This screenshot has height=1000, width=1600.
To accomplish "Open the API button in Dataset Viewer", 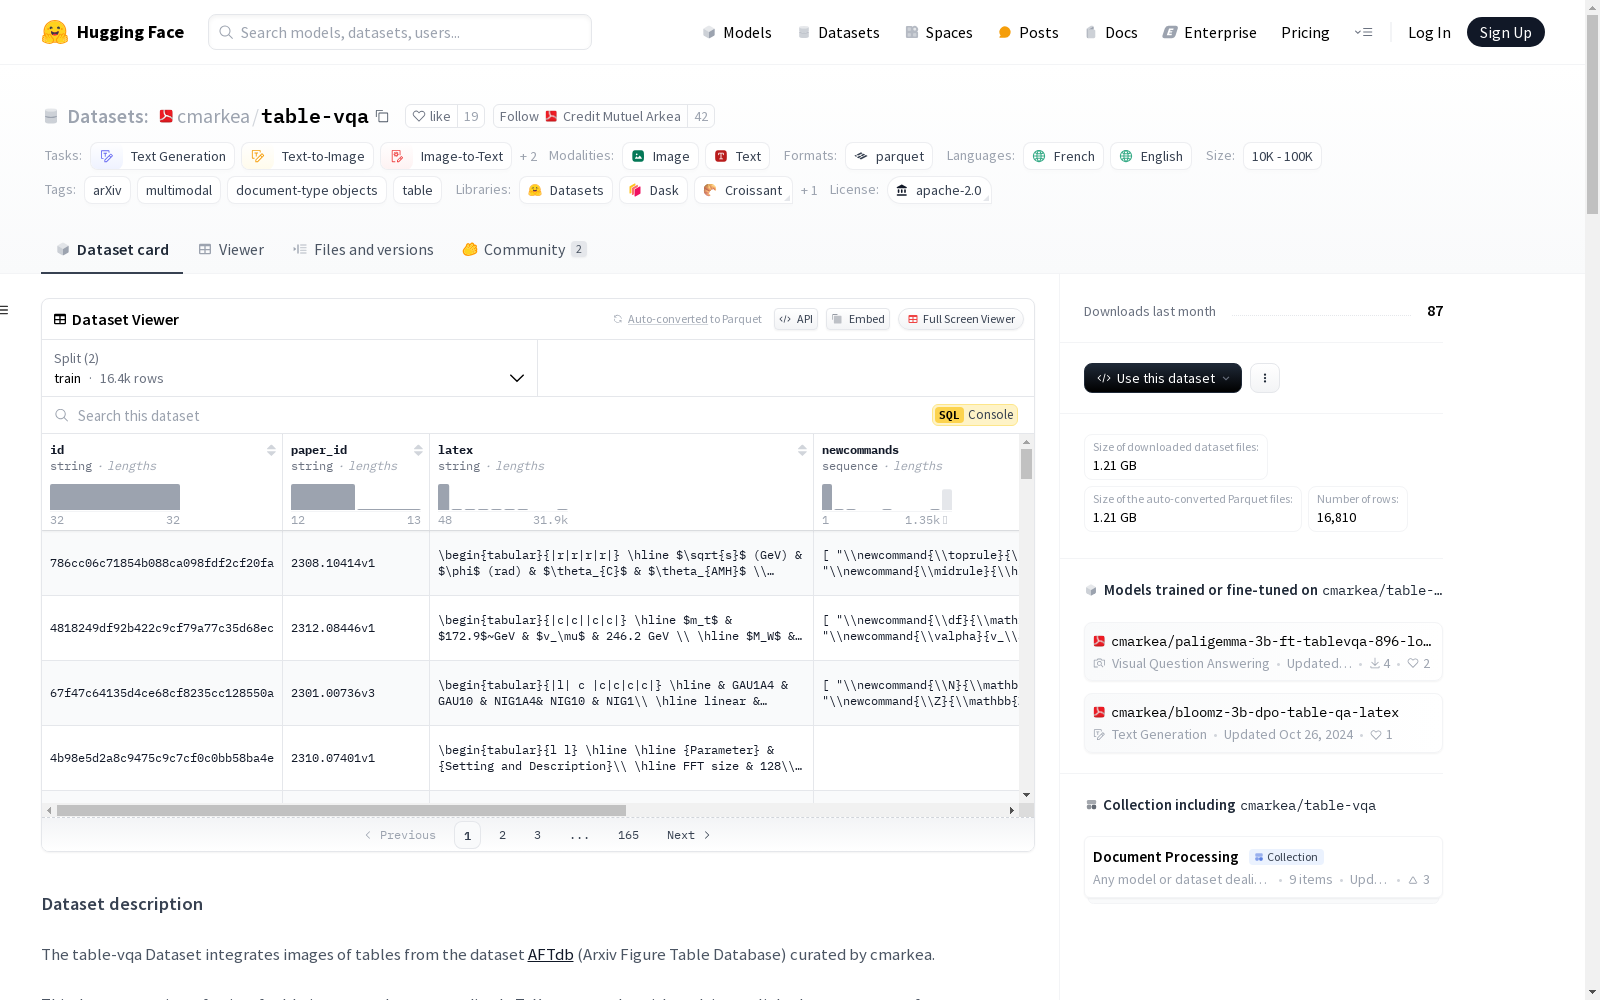I will tap(796, 319).
